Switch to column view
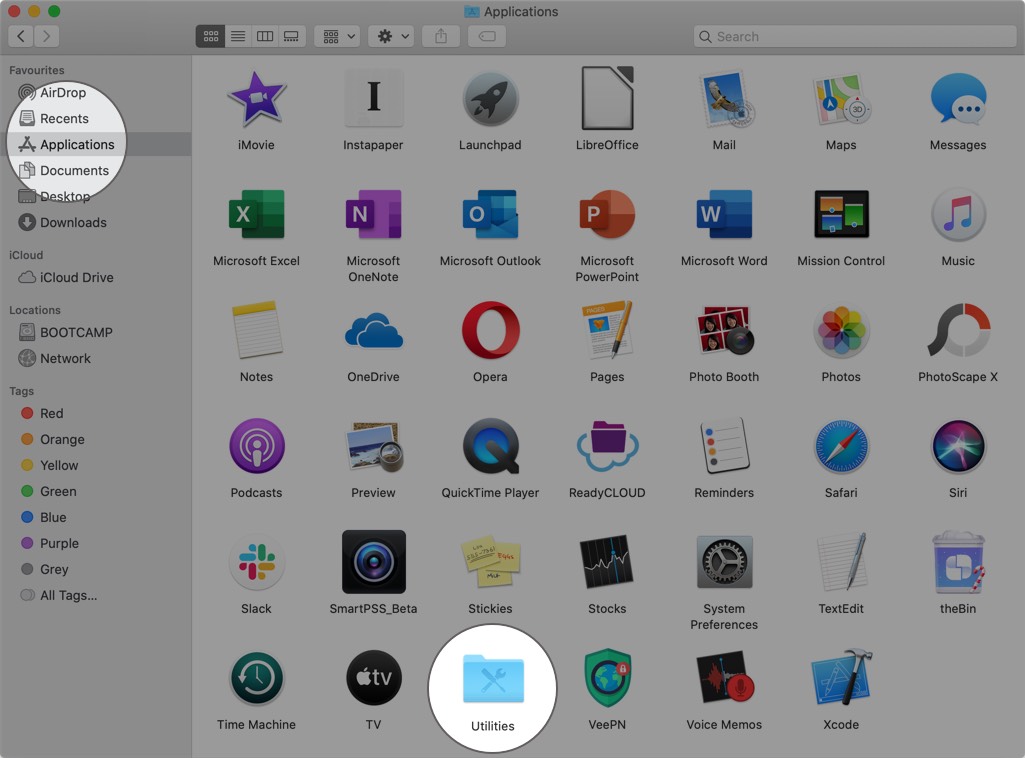The height and width of the screenshot is (758, 1025). click(265, 37)
